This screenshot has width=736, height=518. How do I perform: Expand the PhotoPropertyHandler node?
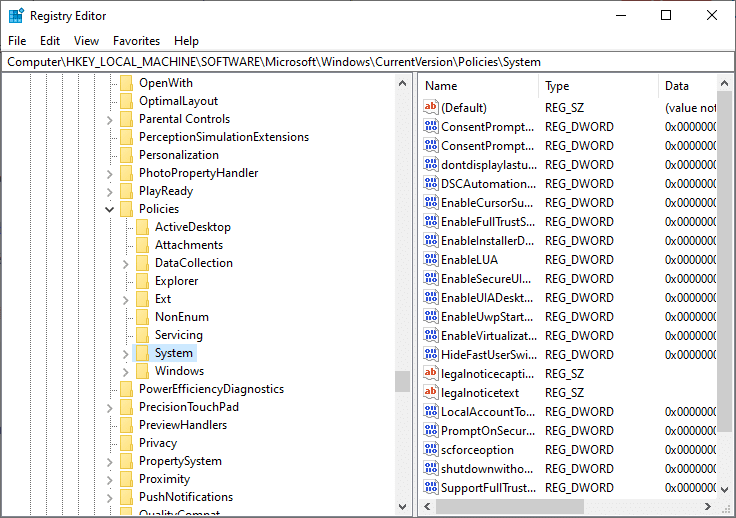109,174
